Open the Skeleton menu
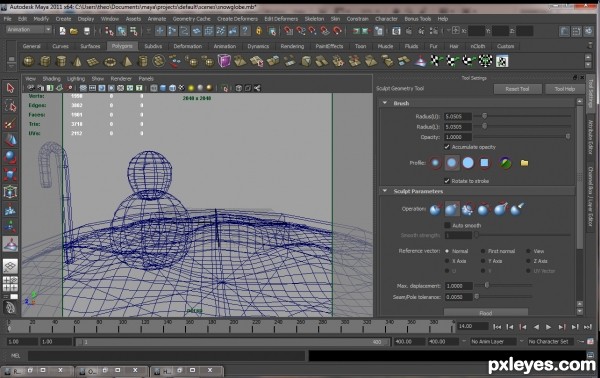Image resolution: width=600 pixels, height=378 pixels. point(314,19)
